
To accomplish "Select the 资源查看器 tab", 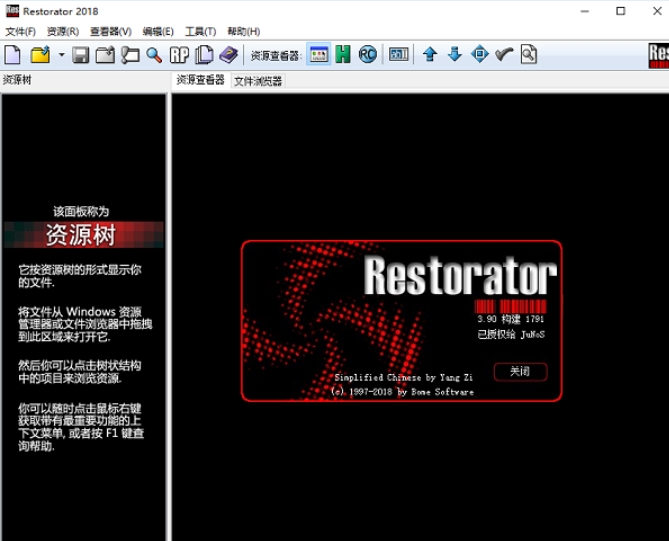I will coord(200,80).
